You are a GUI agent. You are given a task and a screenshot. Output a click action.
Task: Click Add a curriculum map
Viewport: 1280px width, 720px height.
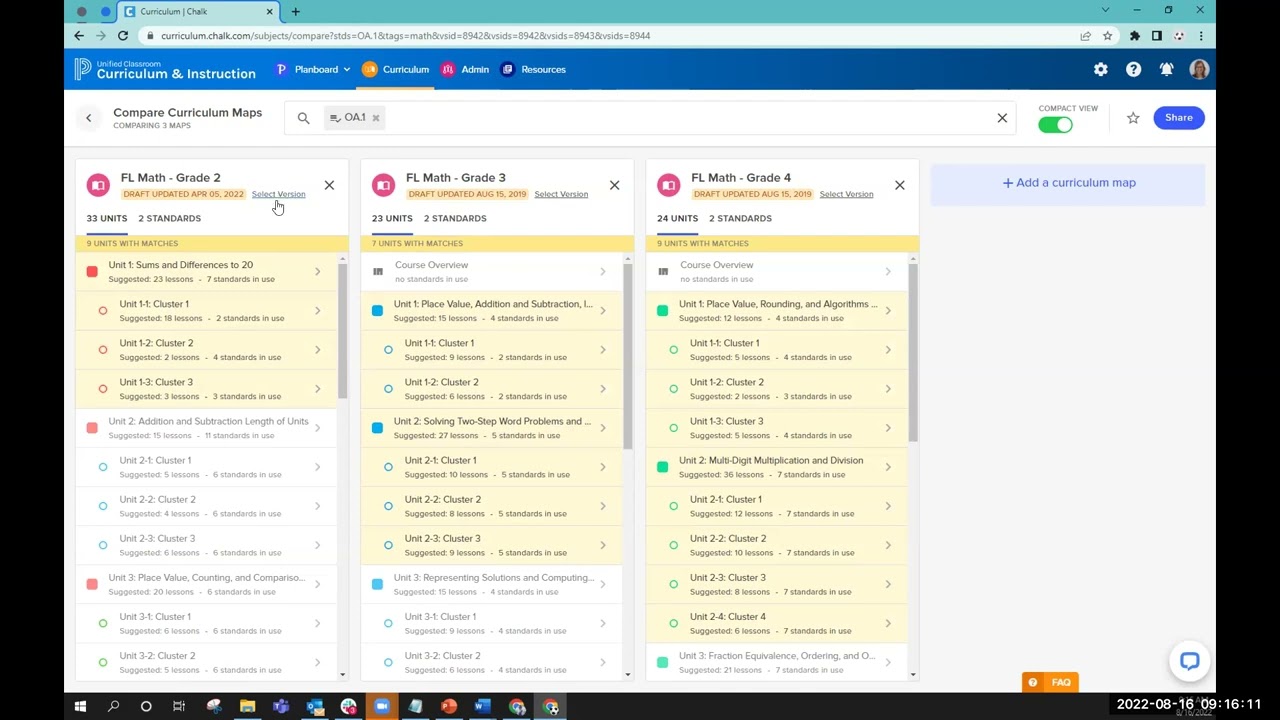click(x=1068, y=183)
